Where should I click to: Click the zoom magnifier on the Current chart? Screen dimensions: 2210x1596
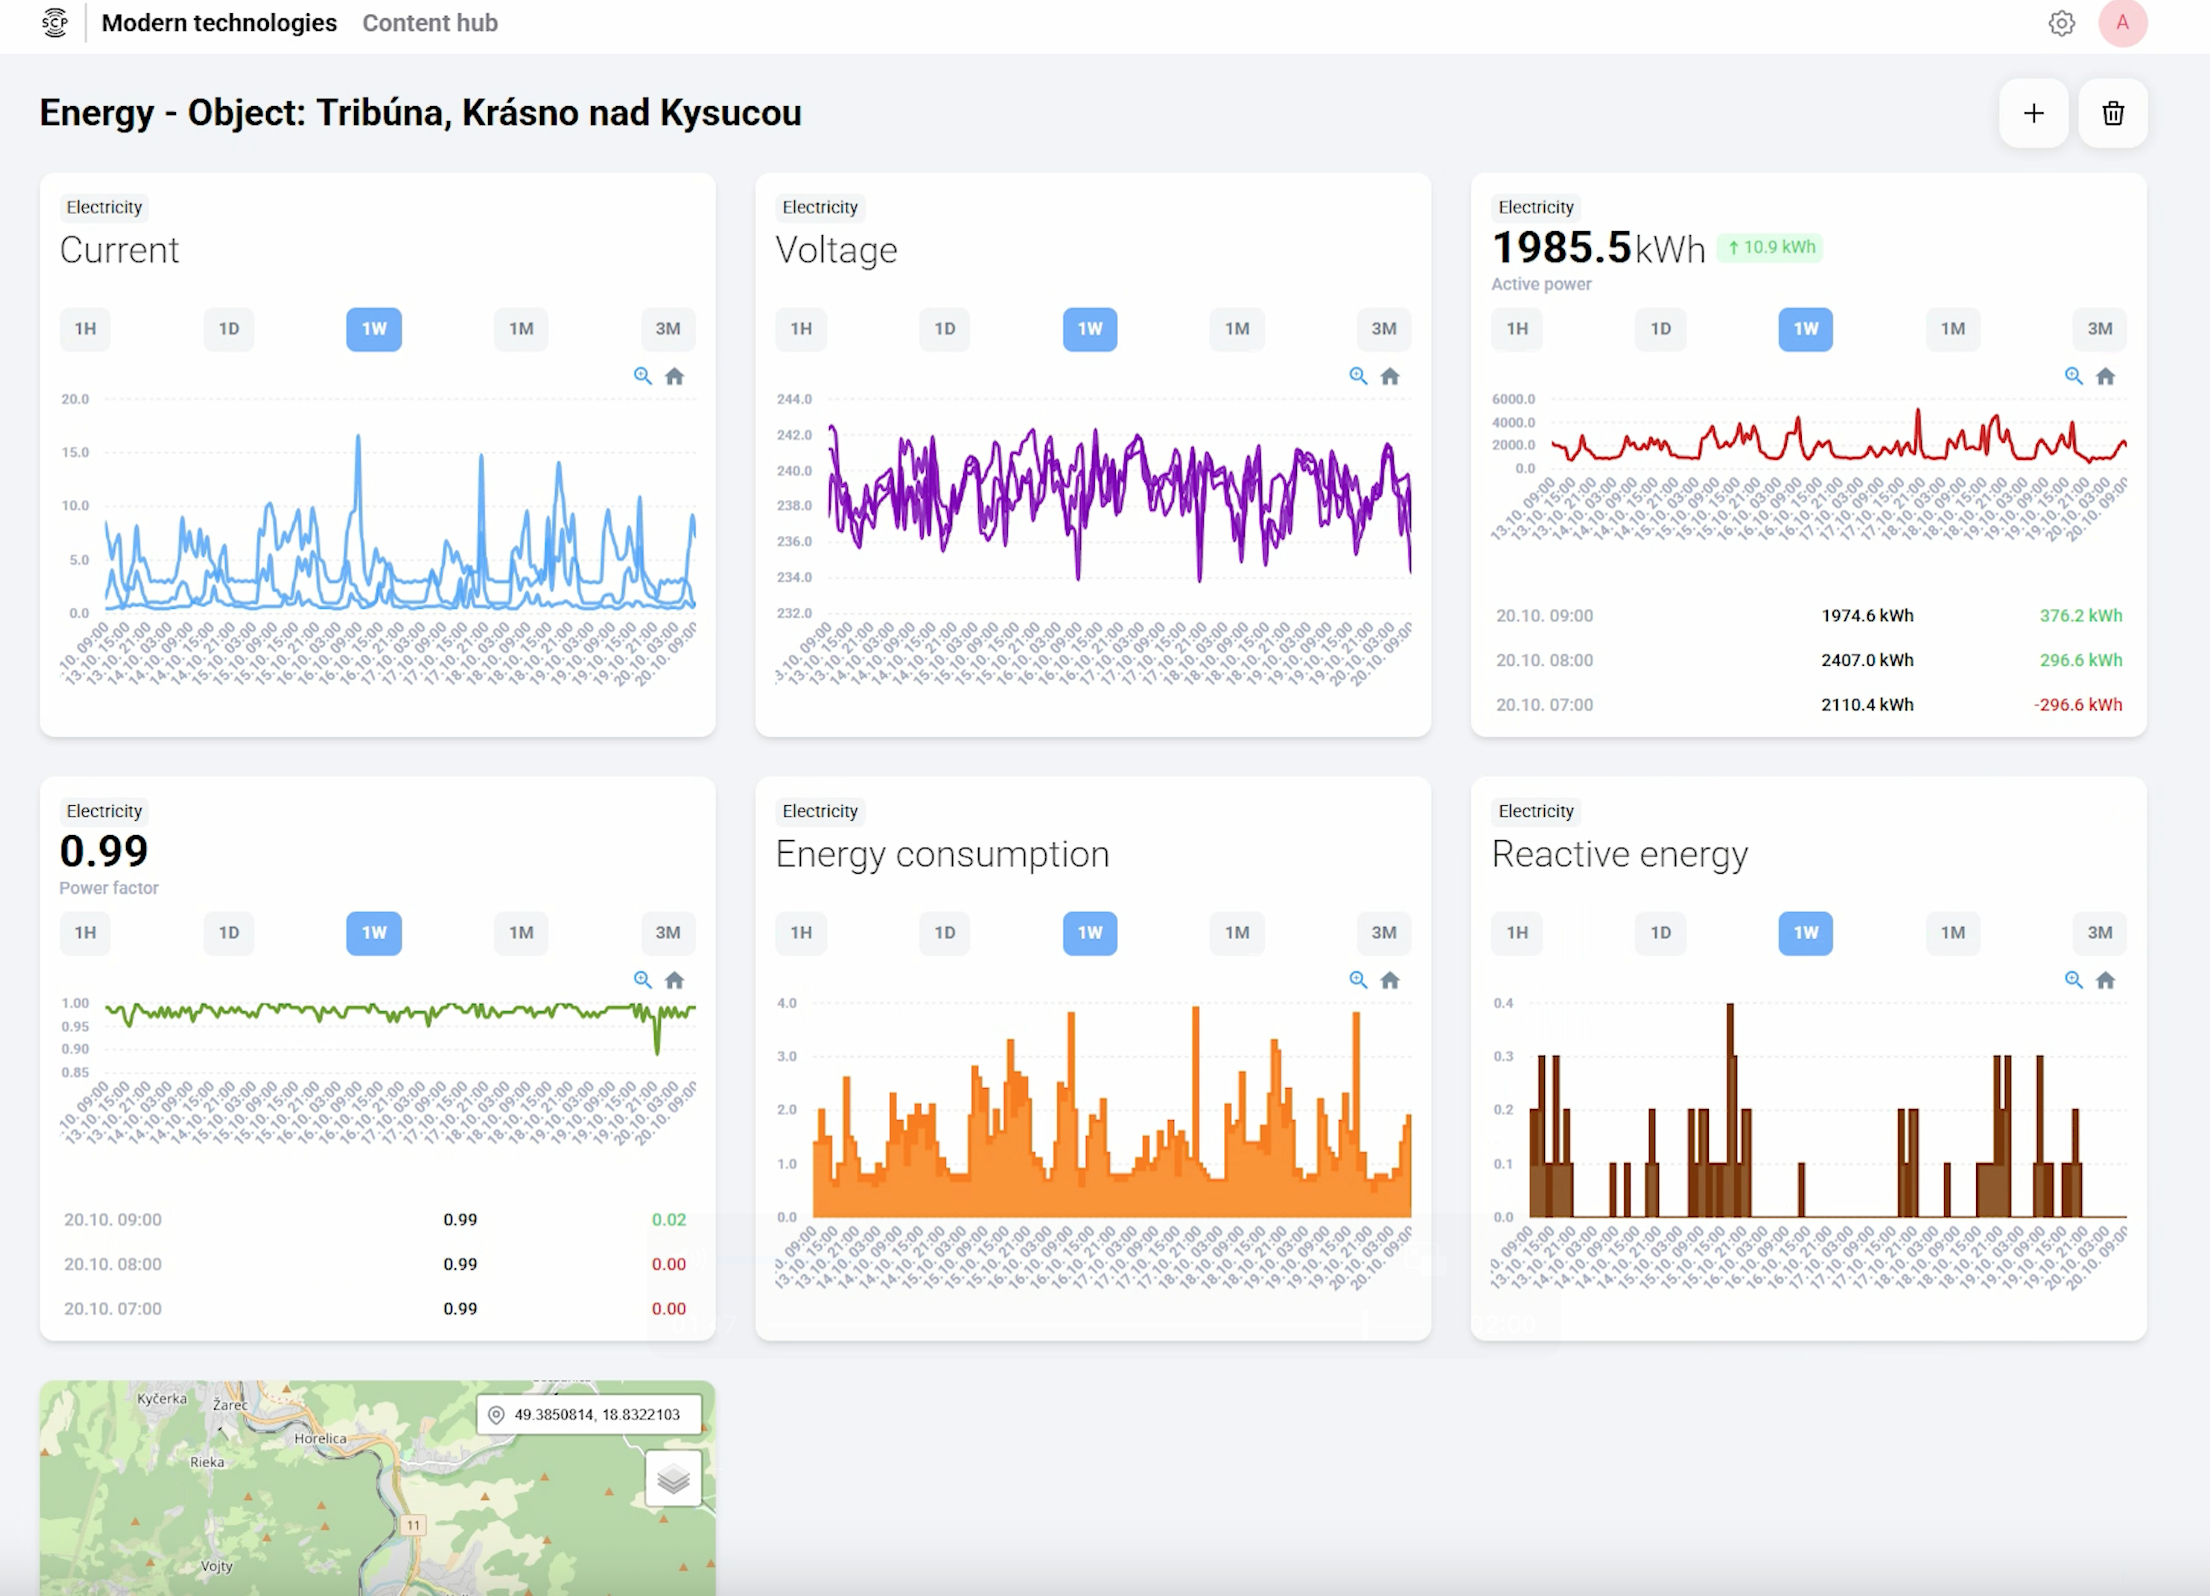coord(641,376)
